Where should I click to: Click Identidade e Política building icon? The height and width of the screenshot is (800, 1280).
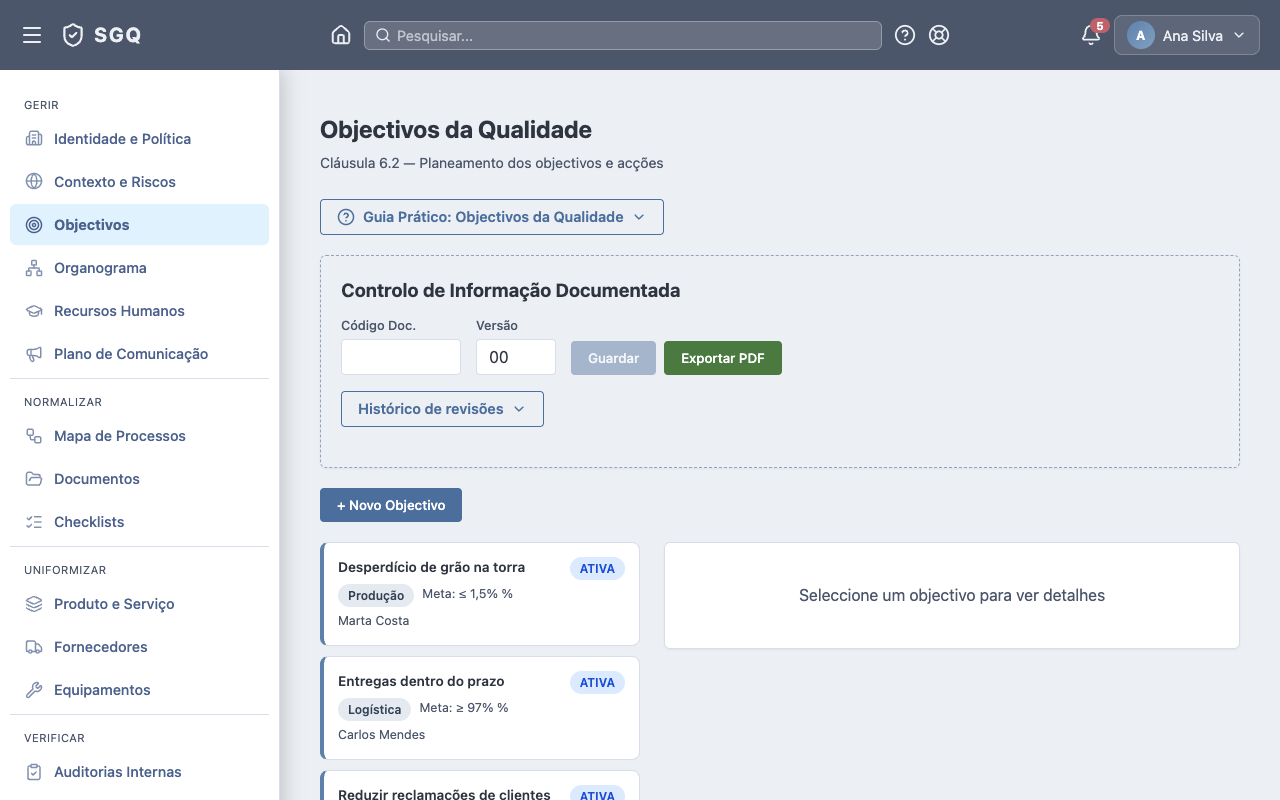(34, 139)
